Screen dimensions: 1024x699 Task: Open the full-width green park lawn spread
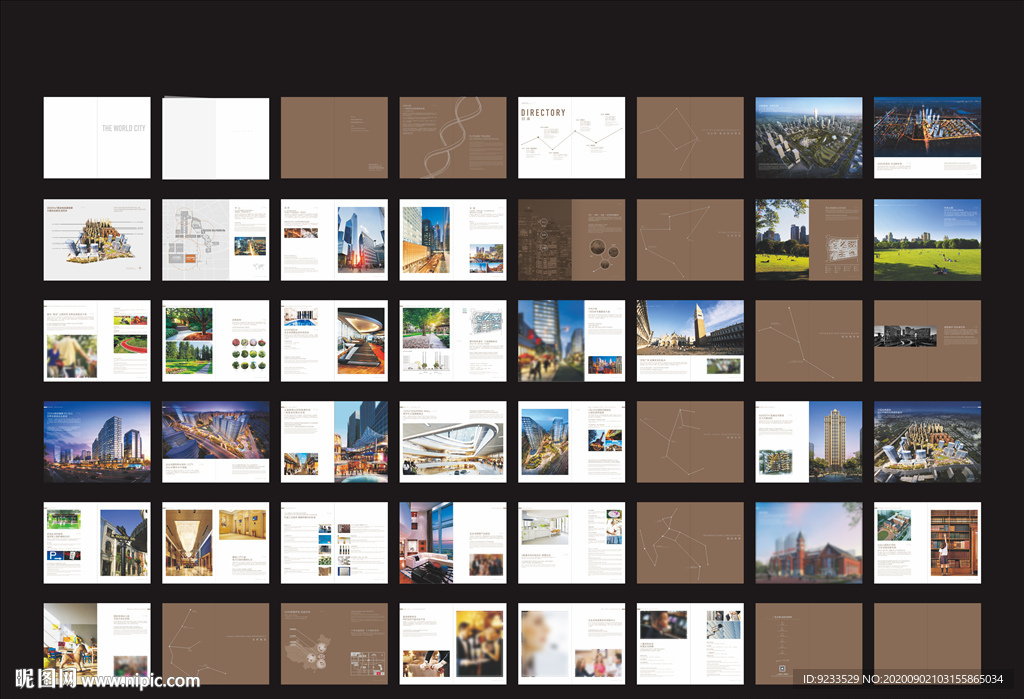[927, 240]
